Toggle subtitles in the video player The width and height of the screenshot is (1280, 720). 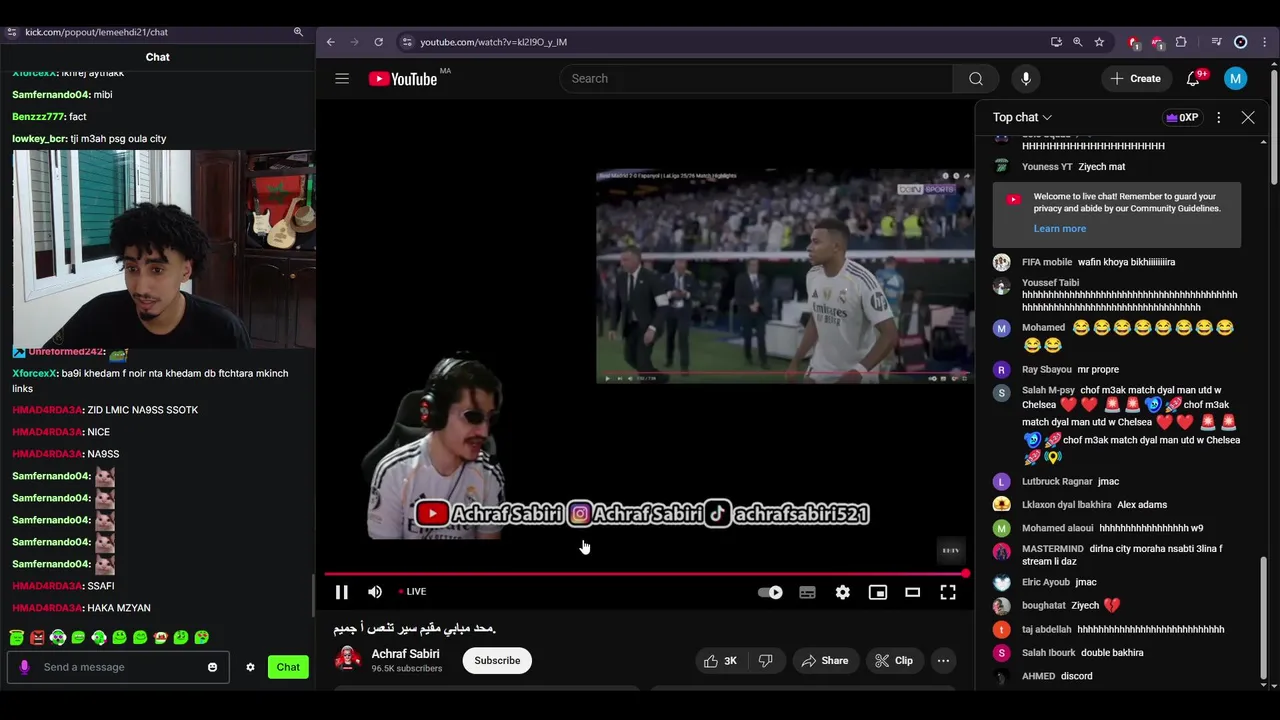[x=807, y=592]
